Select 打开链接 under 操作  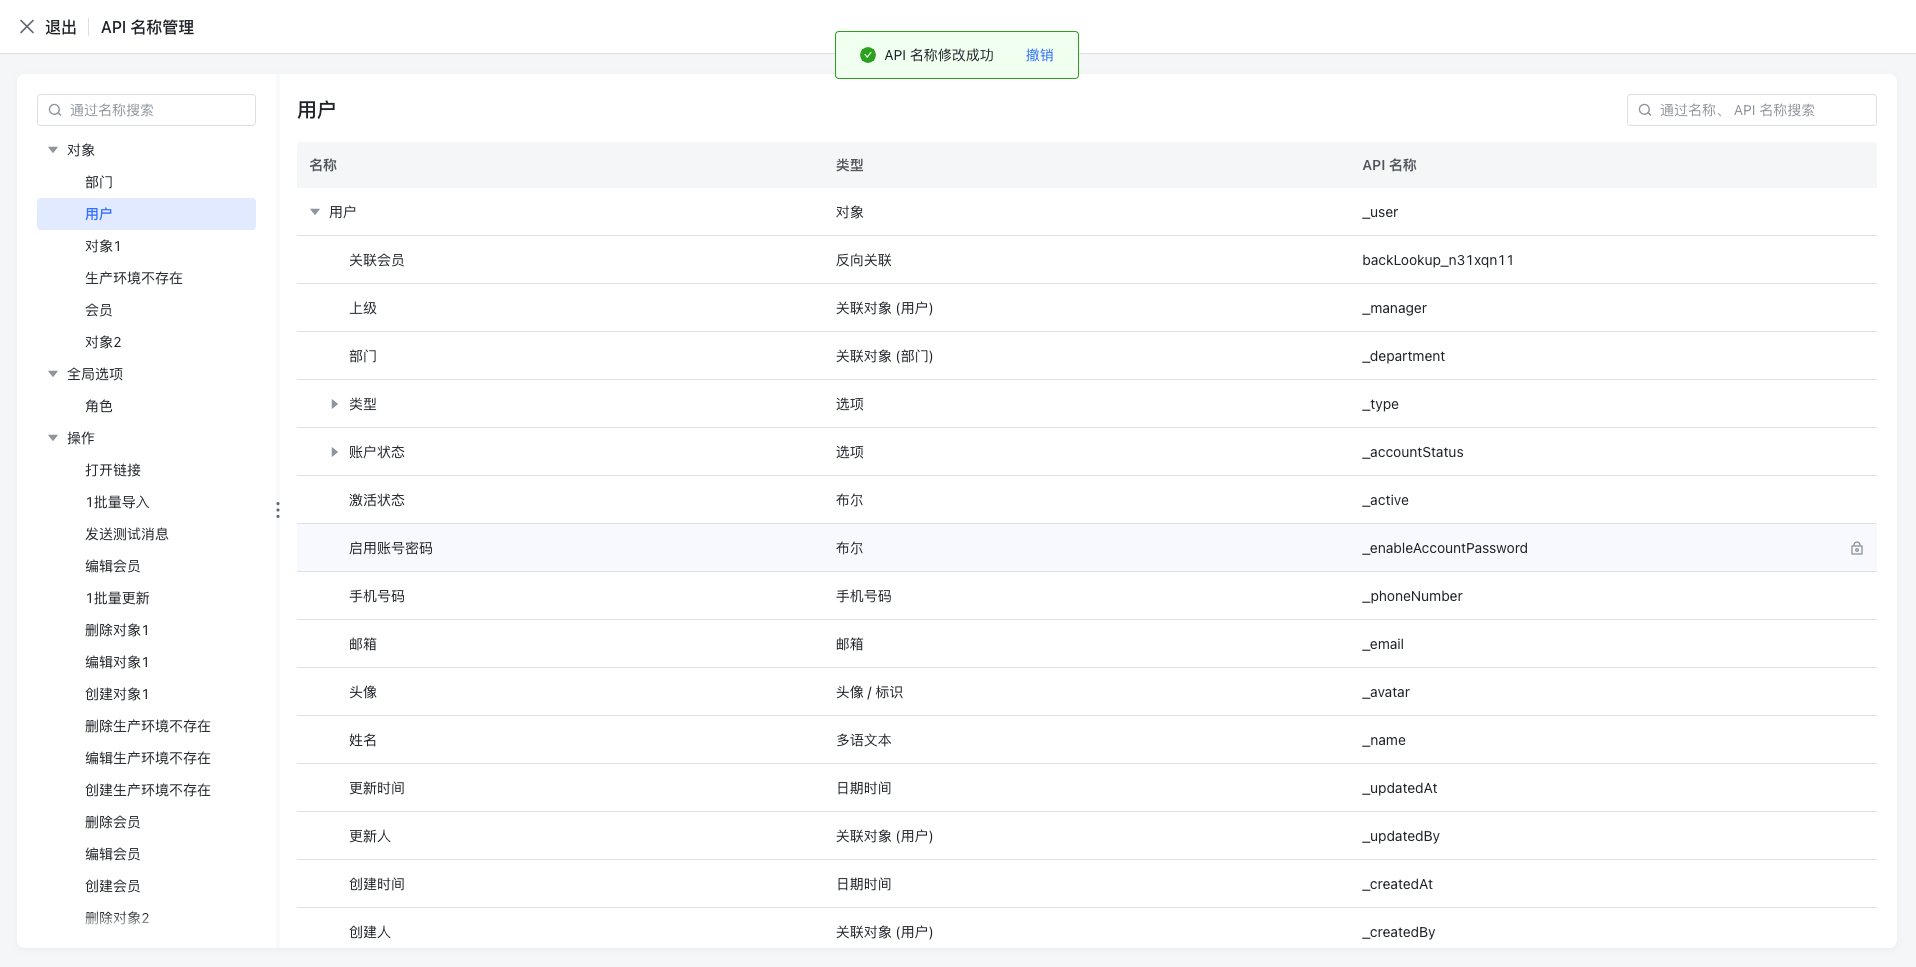tap(113, 470)
